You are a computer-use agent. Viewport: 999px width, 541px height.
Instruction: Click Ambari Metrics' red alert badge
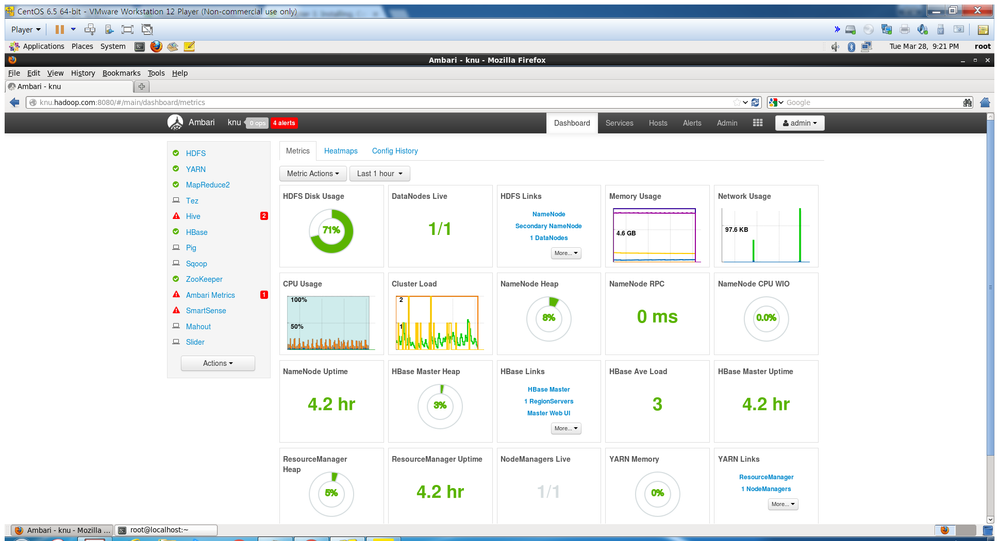[x=264, y=295]
